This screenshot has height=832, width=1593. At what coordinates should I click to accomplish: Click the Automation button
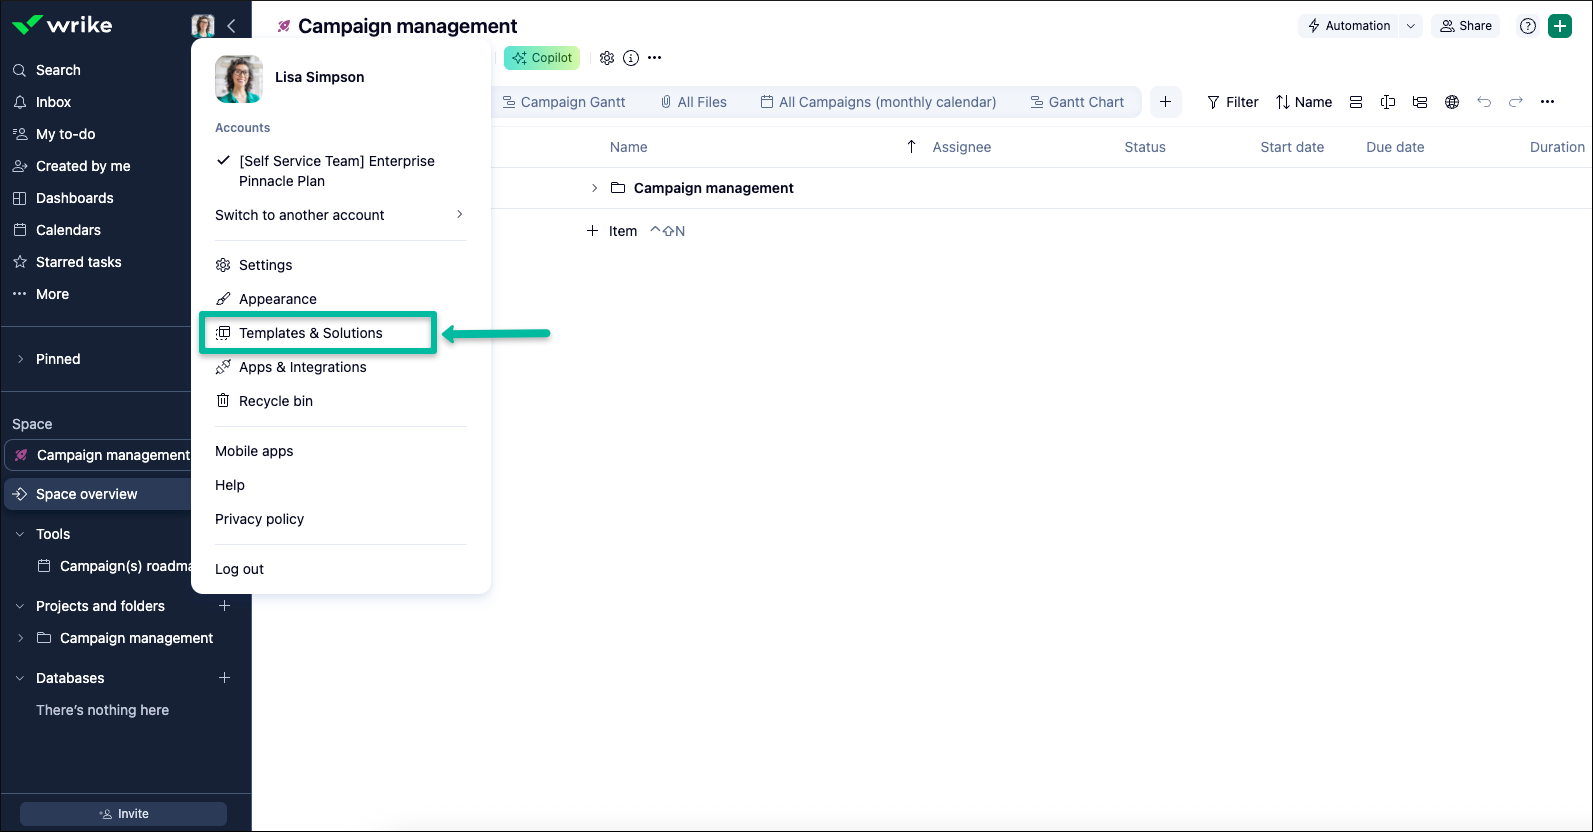tap(1349, 26)
